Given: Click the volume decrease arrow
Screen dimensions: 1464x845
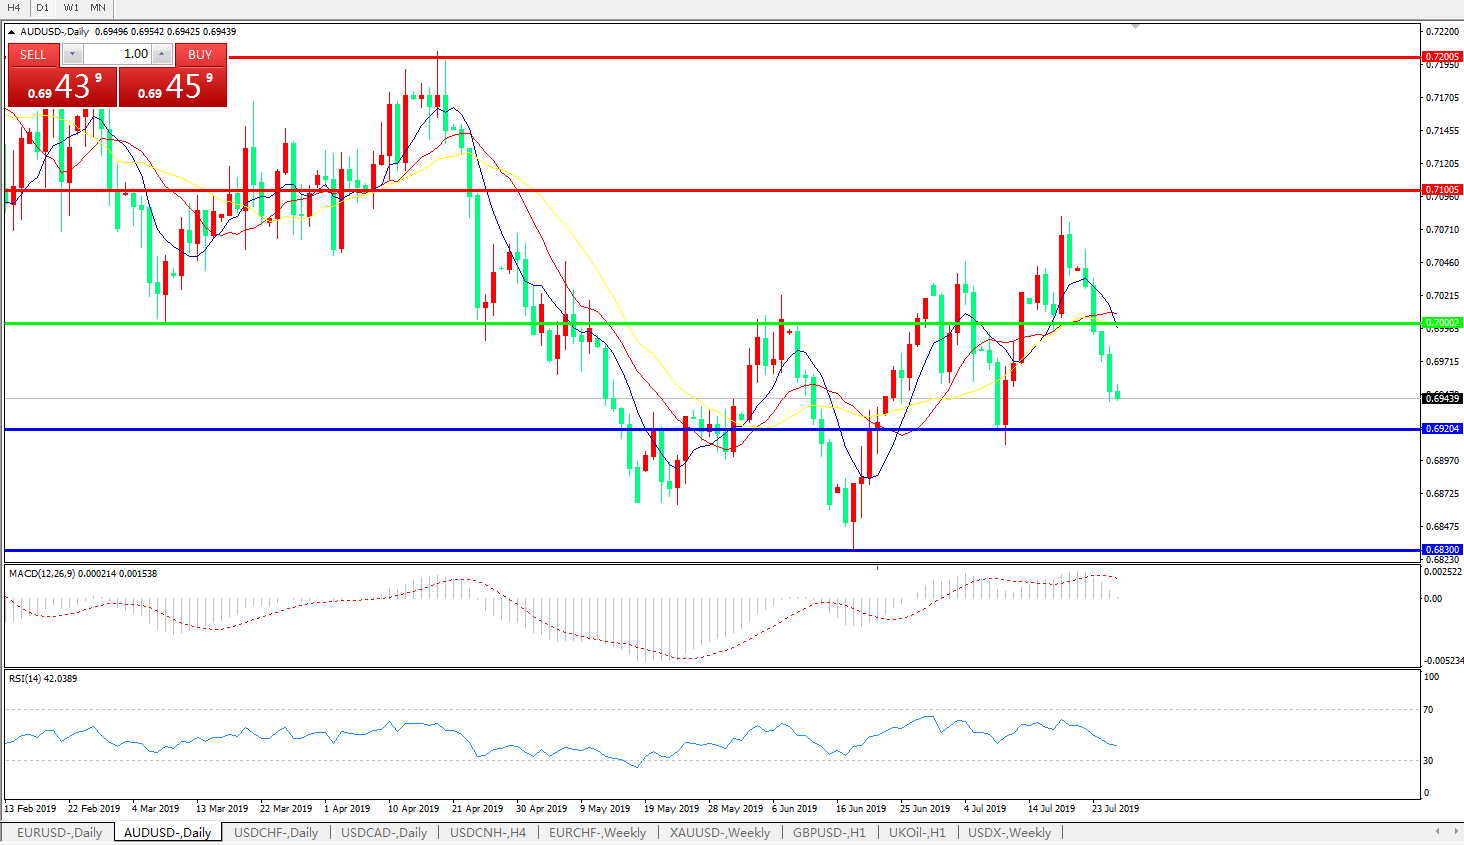Looking at the screenshot, I should pyautogui.click(x=73, y=54).
